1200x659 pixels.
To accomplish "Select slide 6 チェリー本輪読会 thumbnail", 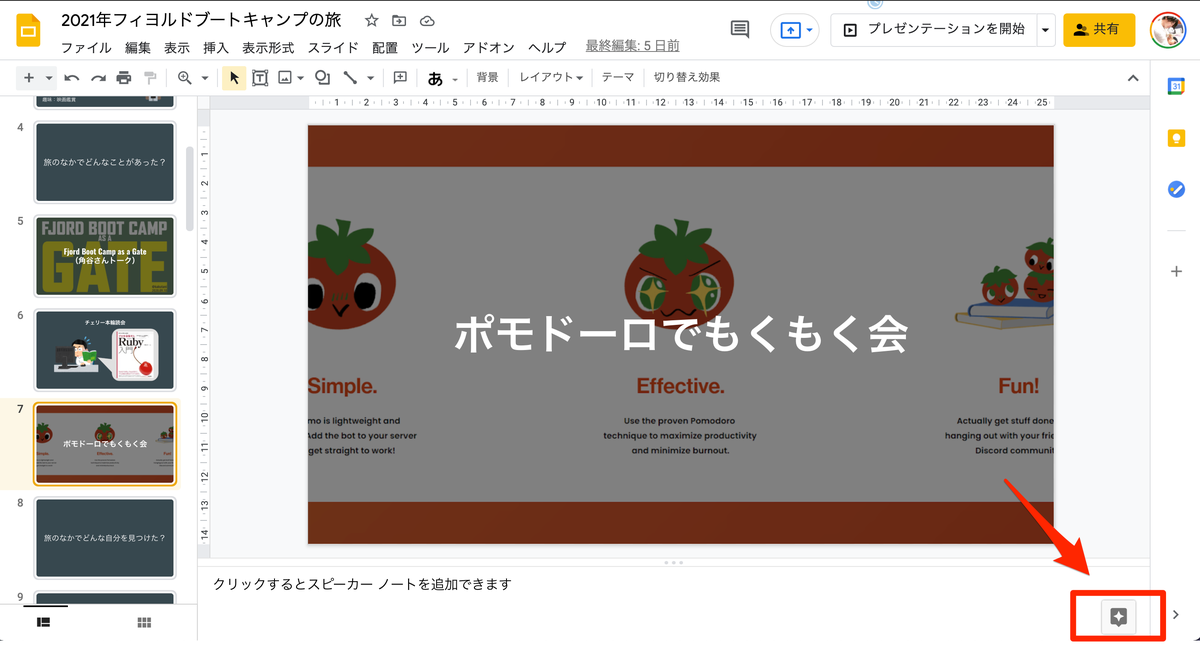I will [x=105, y=350].
